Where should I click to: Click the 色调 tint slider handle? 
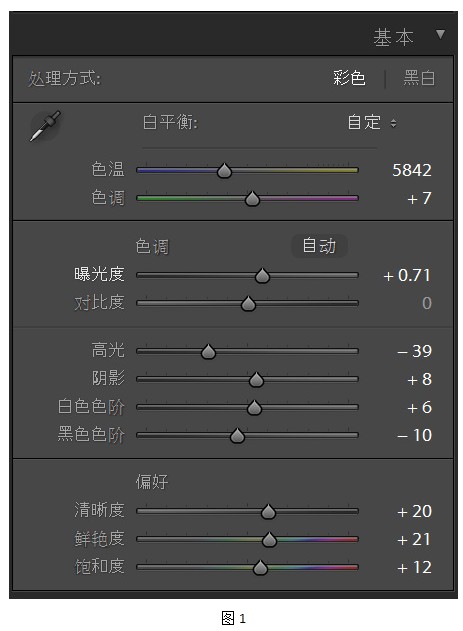pyautogui.click(x=252, y=198)
